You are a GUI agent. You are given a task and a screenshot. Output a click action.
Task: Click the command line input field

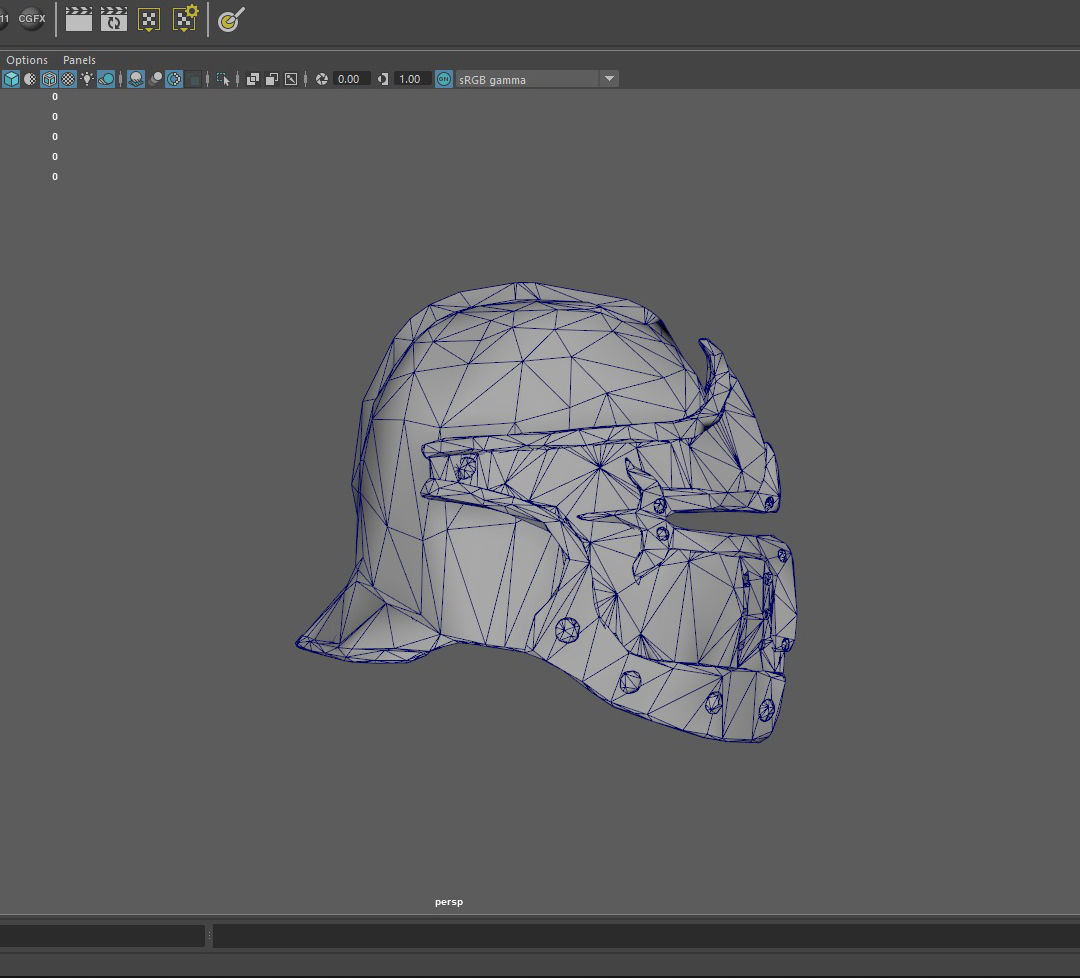click(x=102, y=935)
